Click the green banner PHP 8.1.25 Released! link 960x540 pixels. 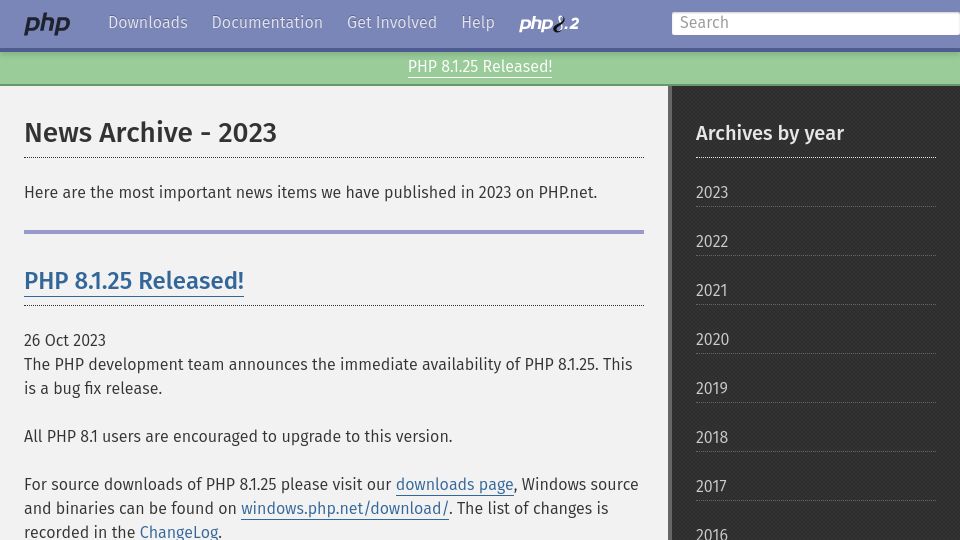tap(480, 67)
